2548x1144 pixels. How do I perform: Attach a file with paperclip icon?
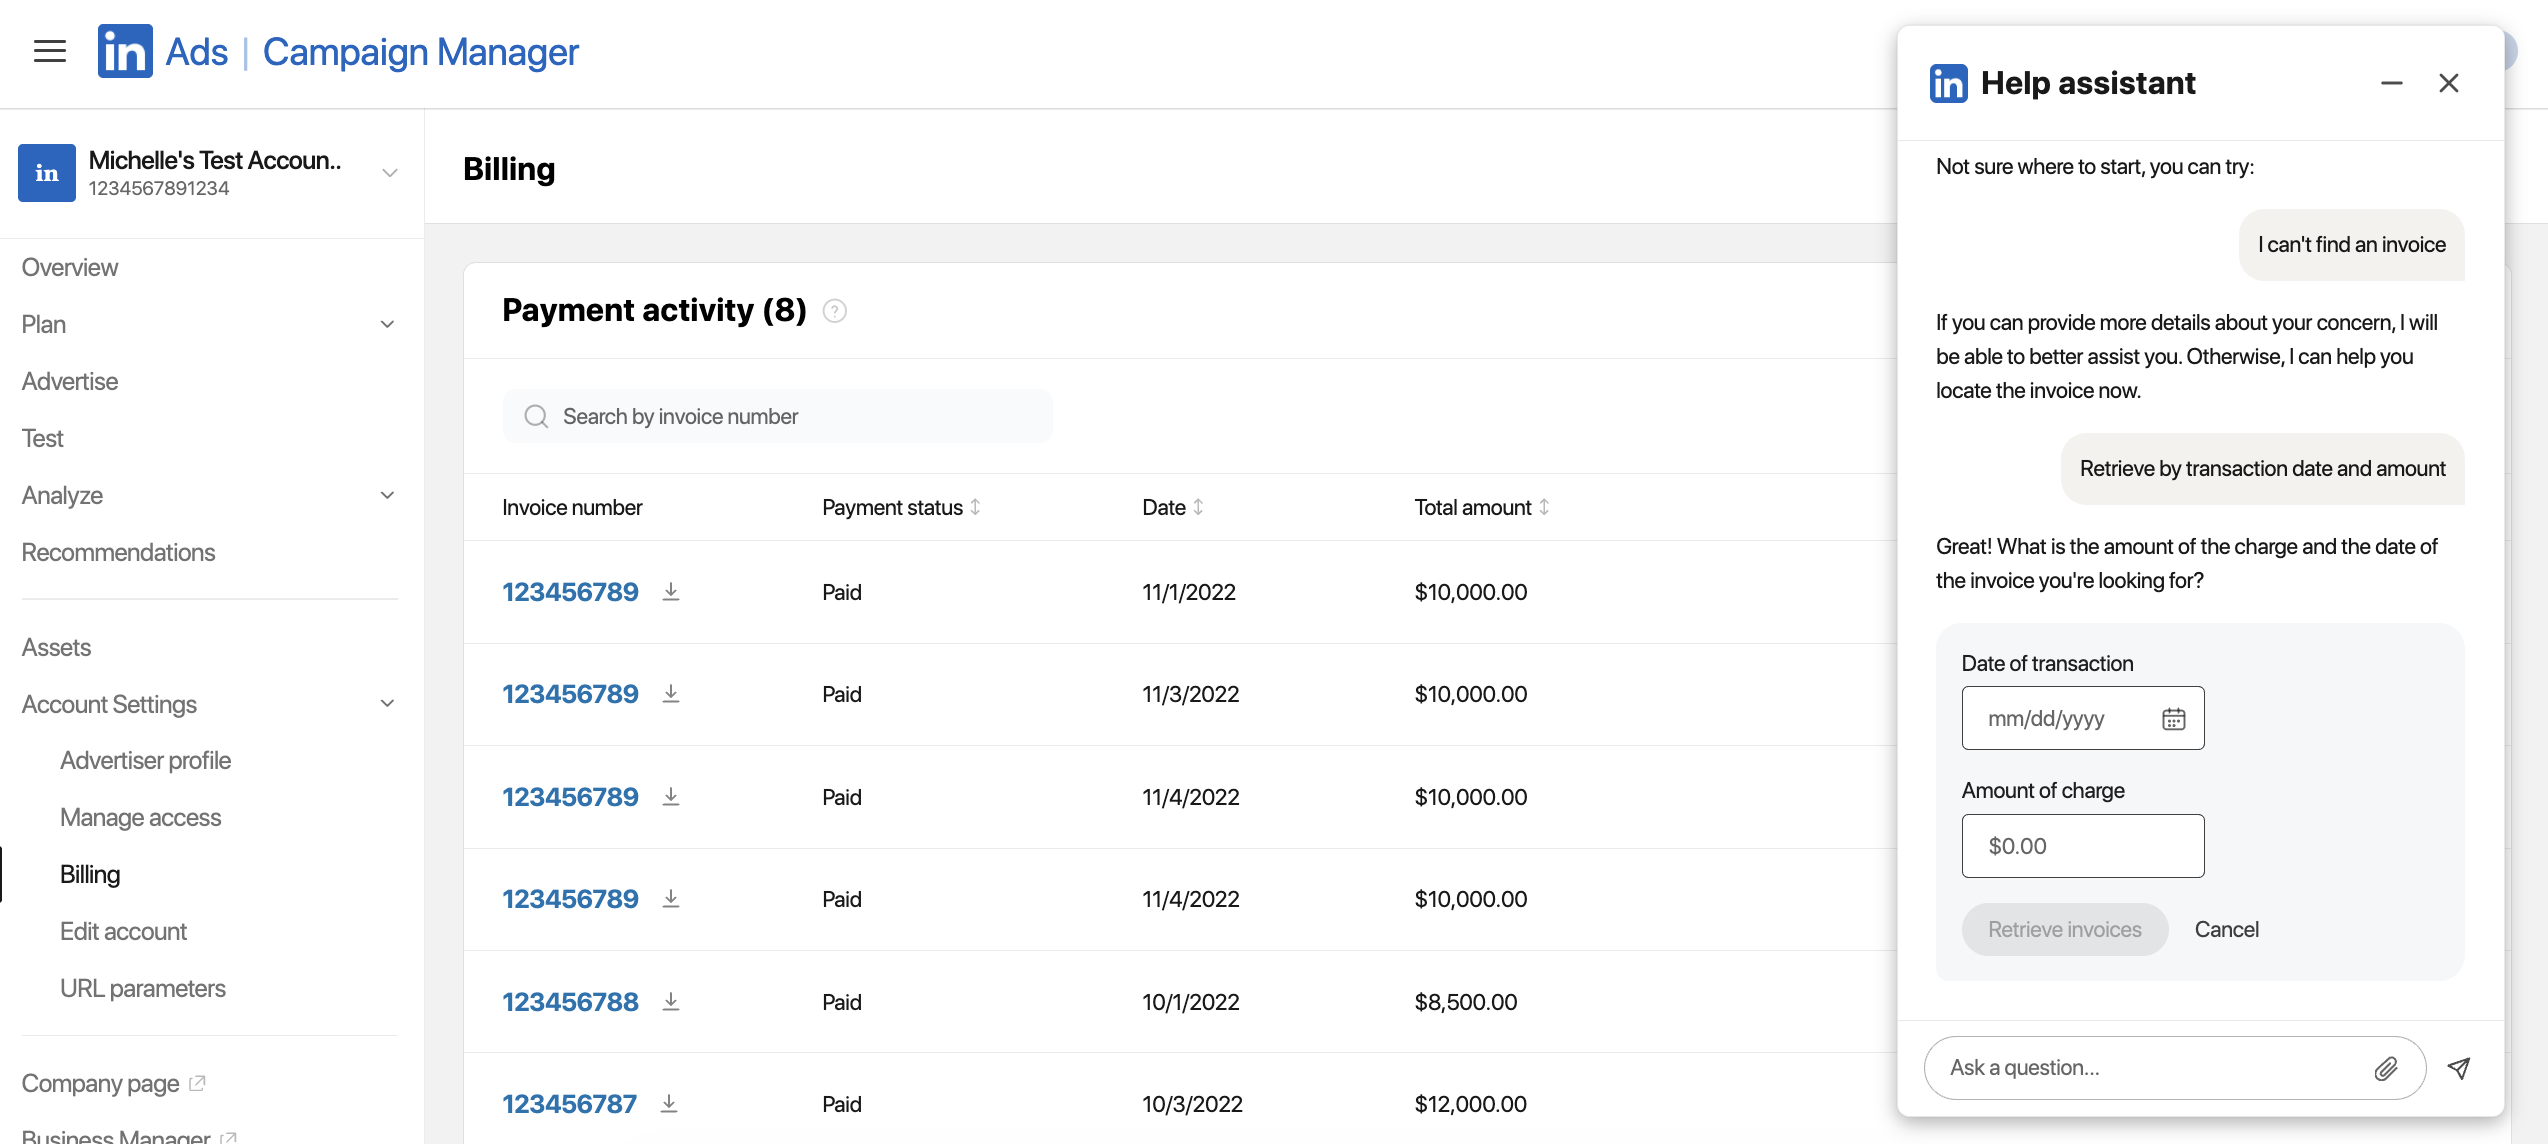(x=2386, y=1069)
